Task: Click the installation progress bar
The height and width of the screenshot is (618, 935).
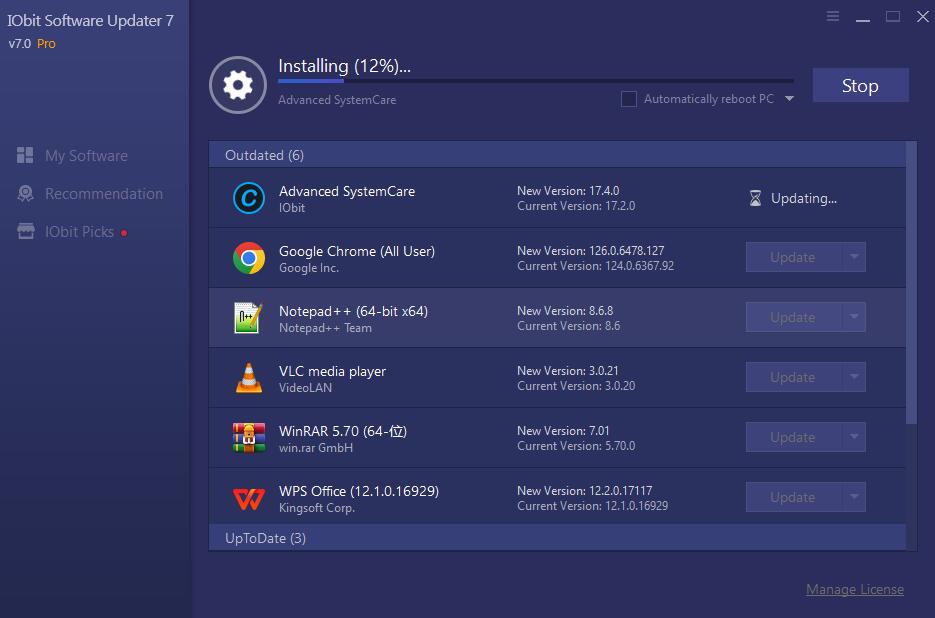Action: (x=535, y=81)
